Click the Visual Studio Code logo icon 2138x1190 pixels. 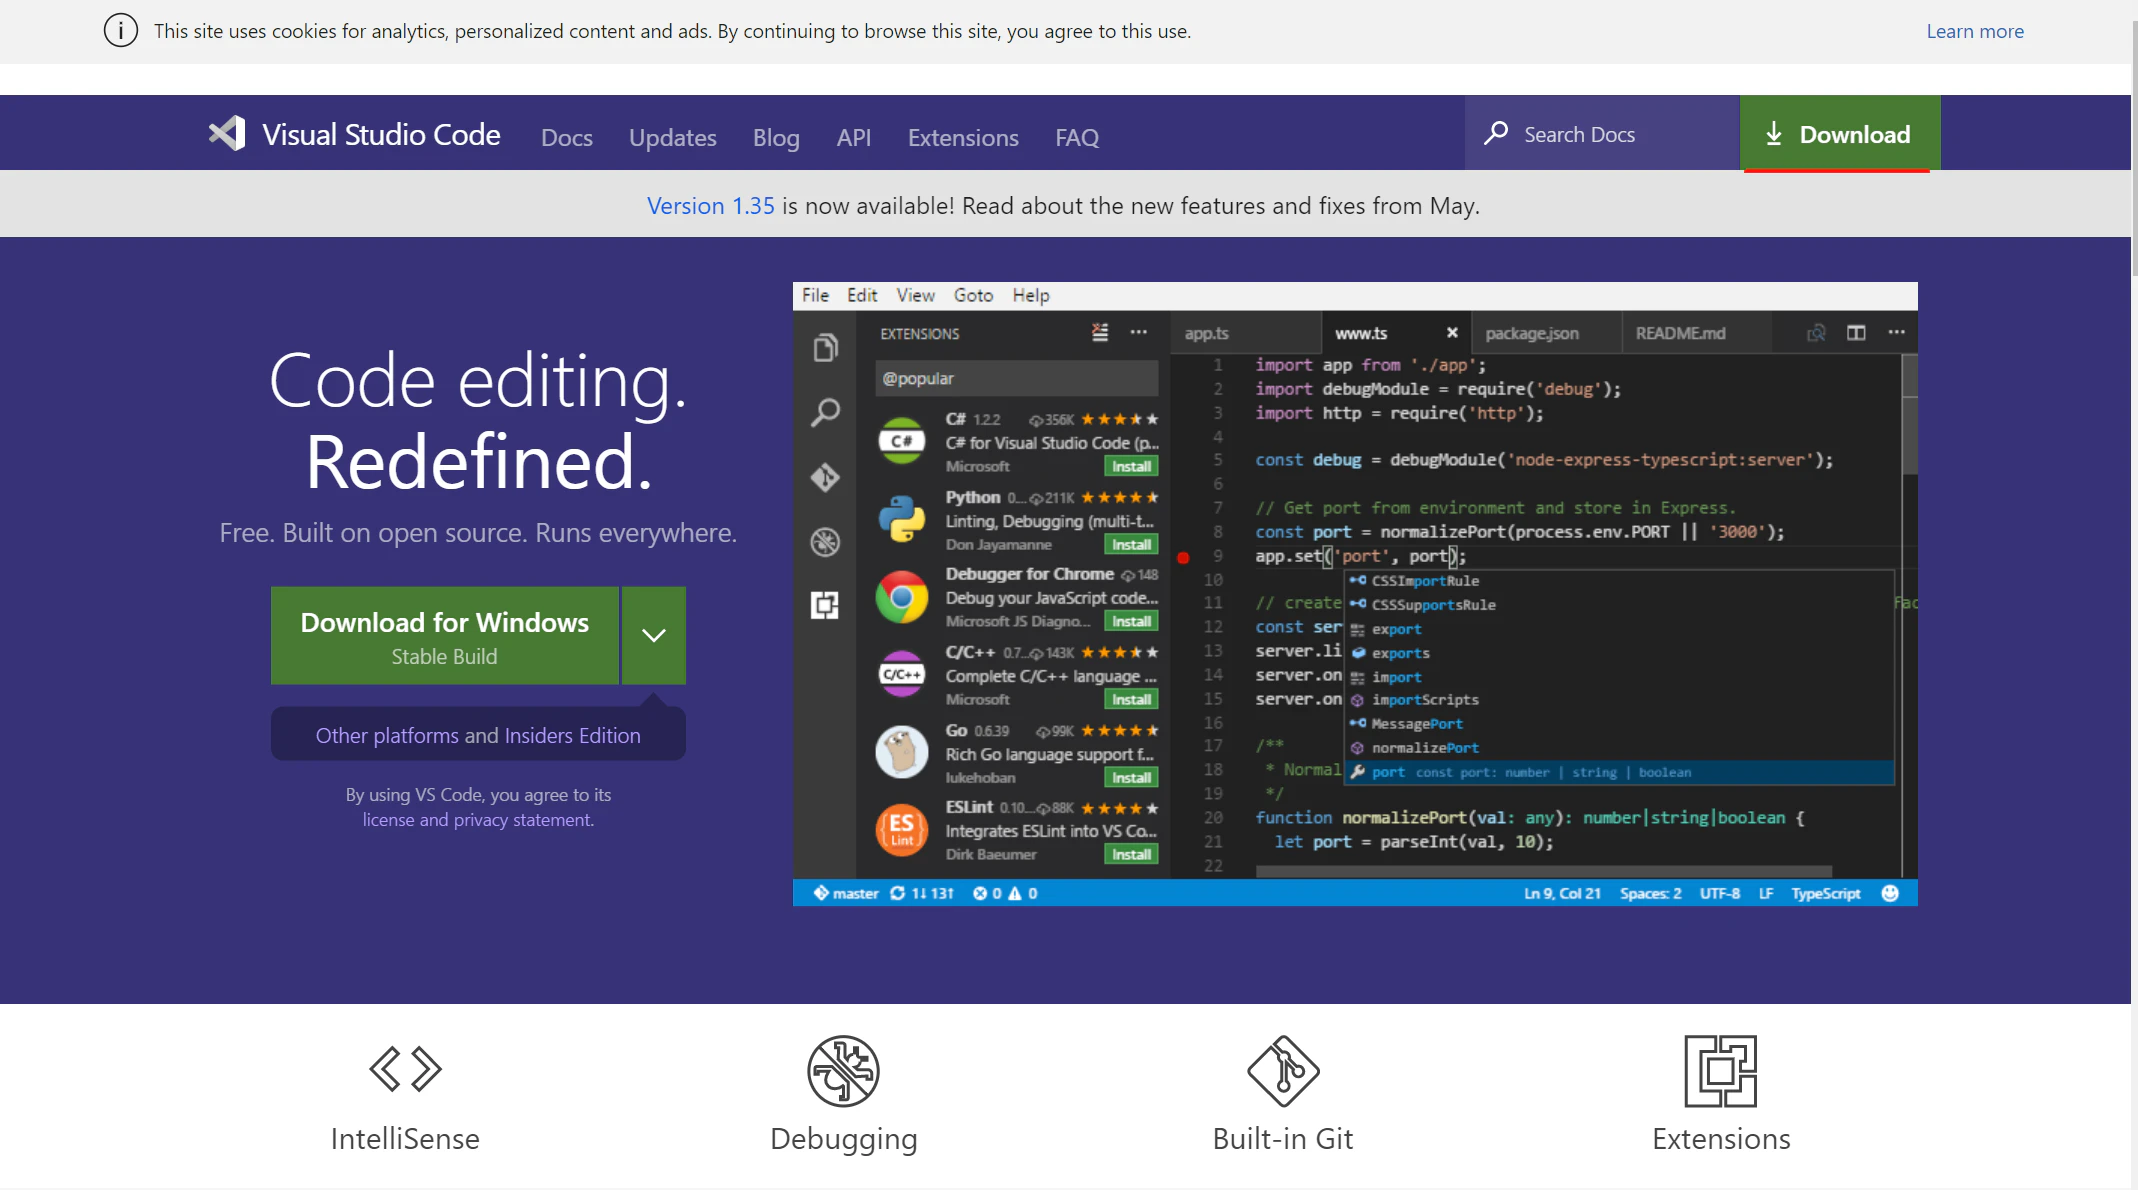(227, 133)
